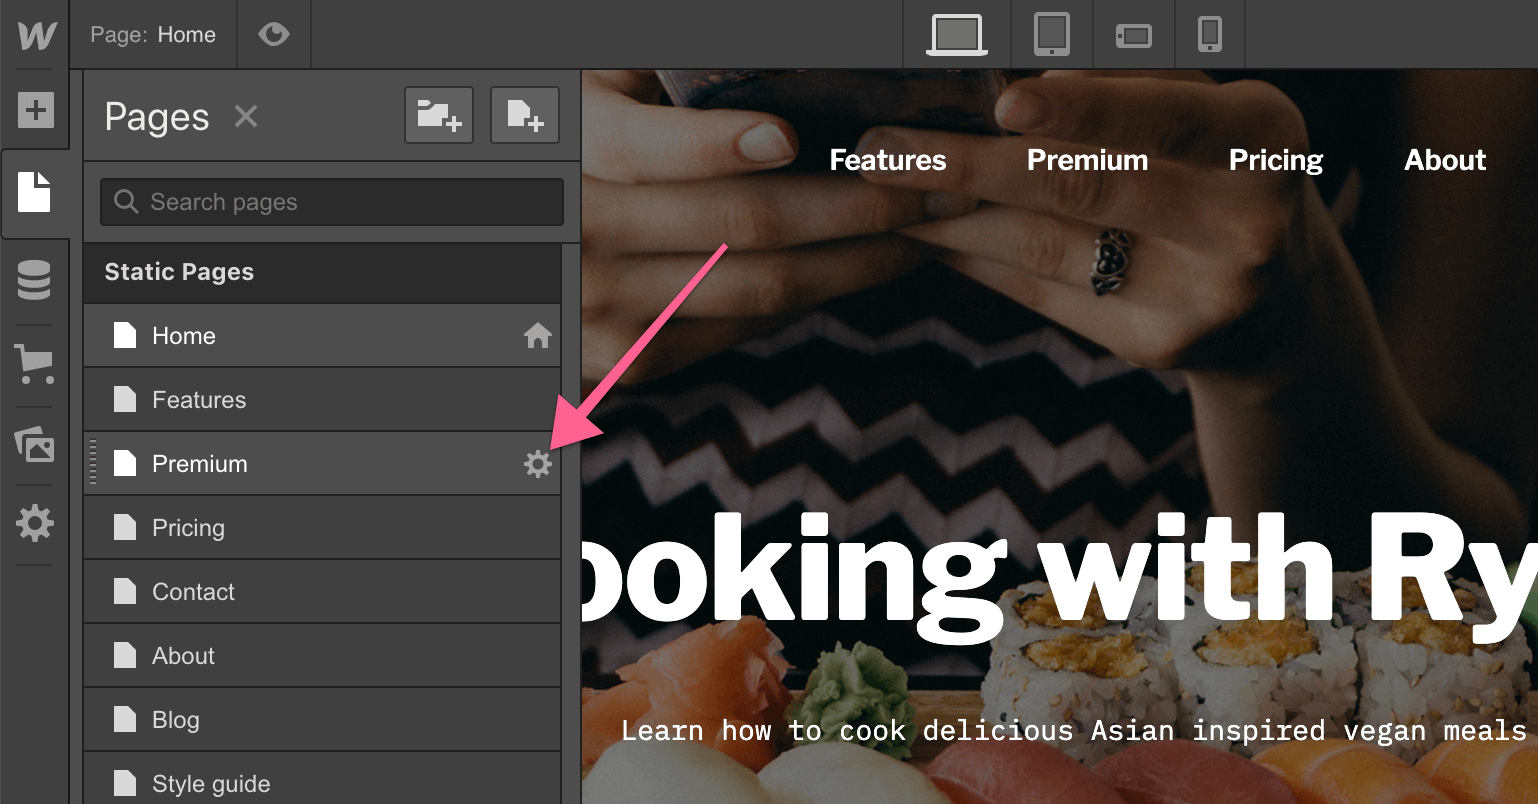Click Premium link in site navbar
Image resolution: width=1538 pixels, height=804 pixels.
1088,160
